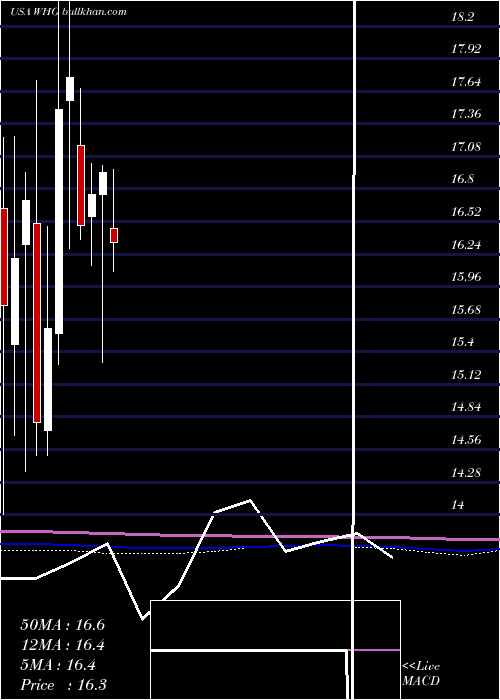Viewport: 500px width, 700px height.
Task: Click the 15.96 price axis label
Action: click(x=466, y=277)
